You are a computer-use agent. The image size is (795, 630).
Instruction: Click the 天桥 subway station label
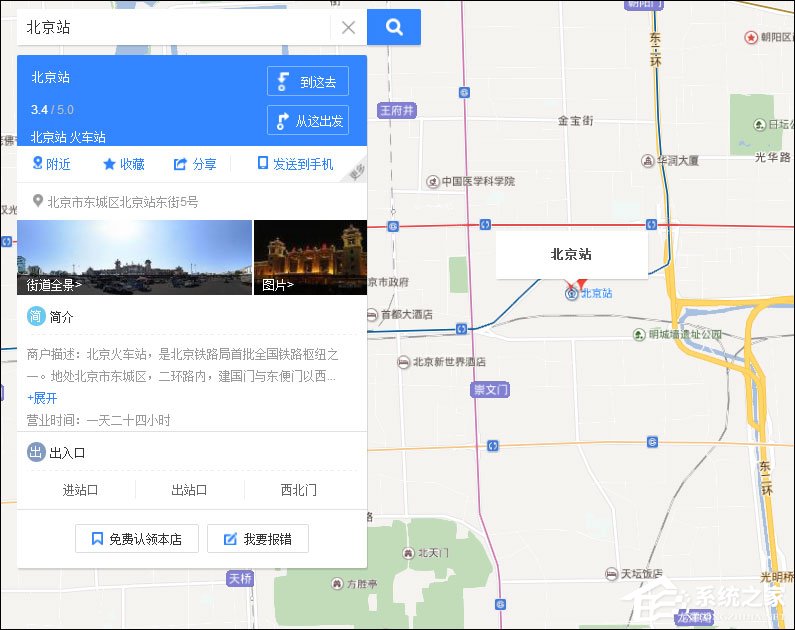coord(240,578)
